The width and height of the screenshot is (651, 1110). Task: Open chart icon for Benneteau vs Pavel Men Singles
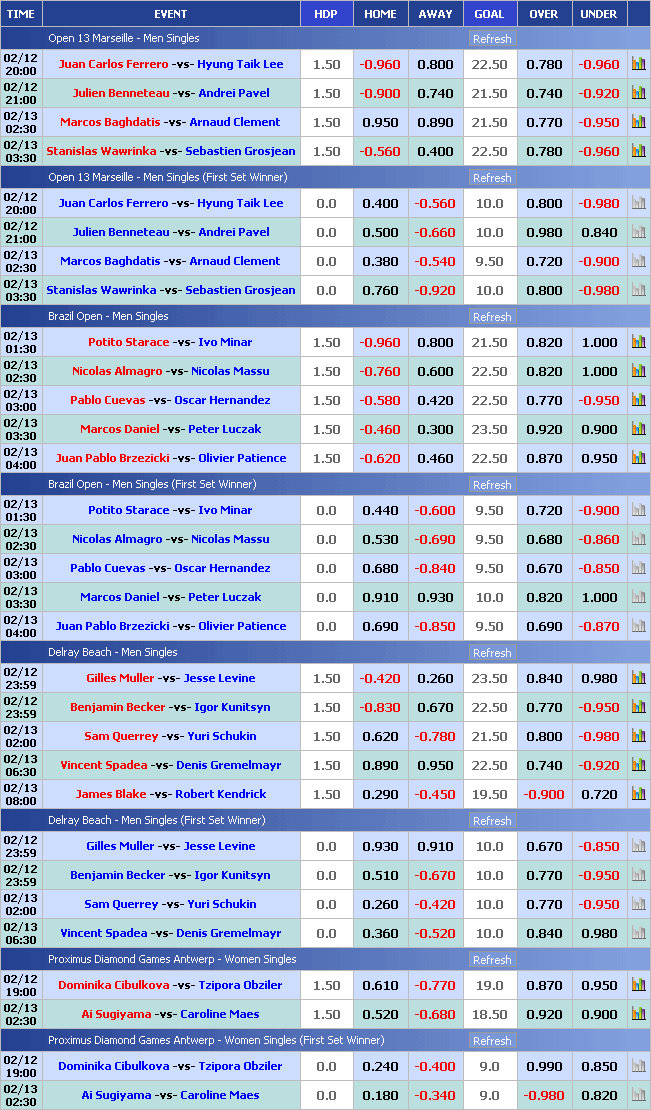point(638,93)
